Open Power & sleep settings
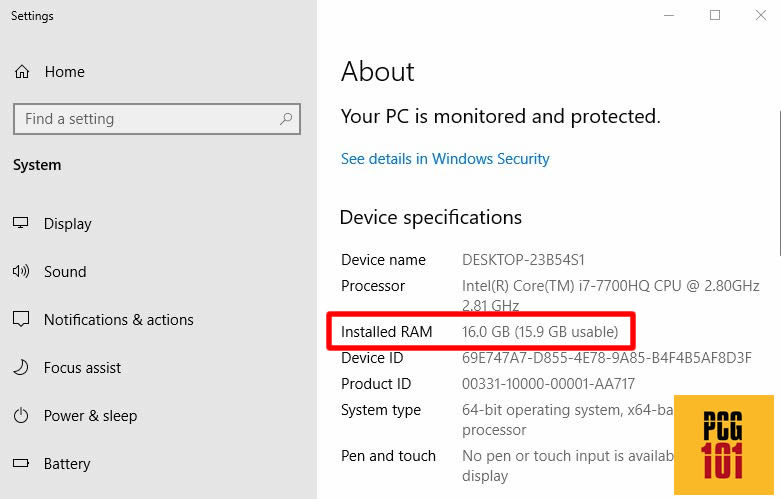 coord(90,416)
